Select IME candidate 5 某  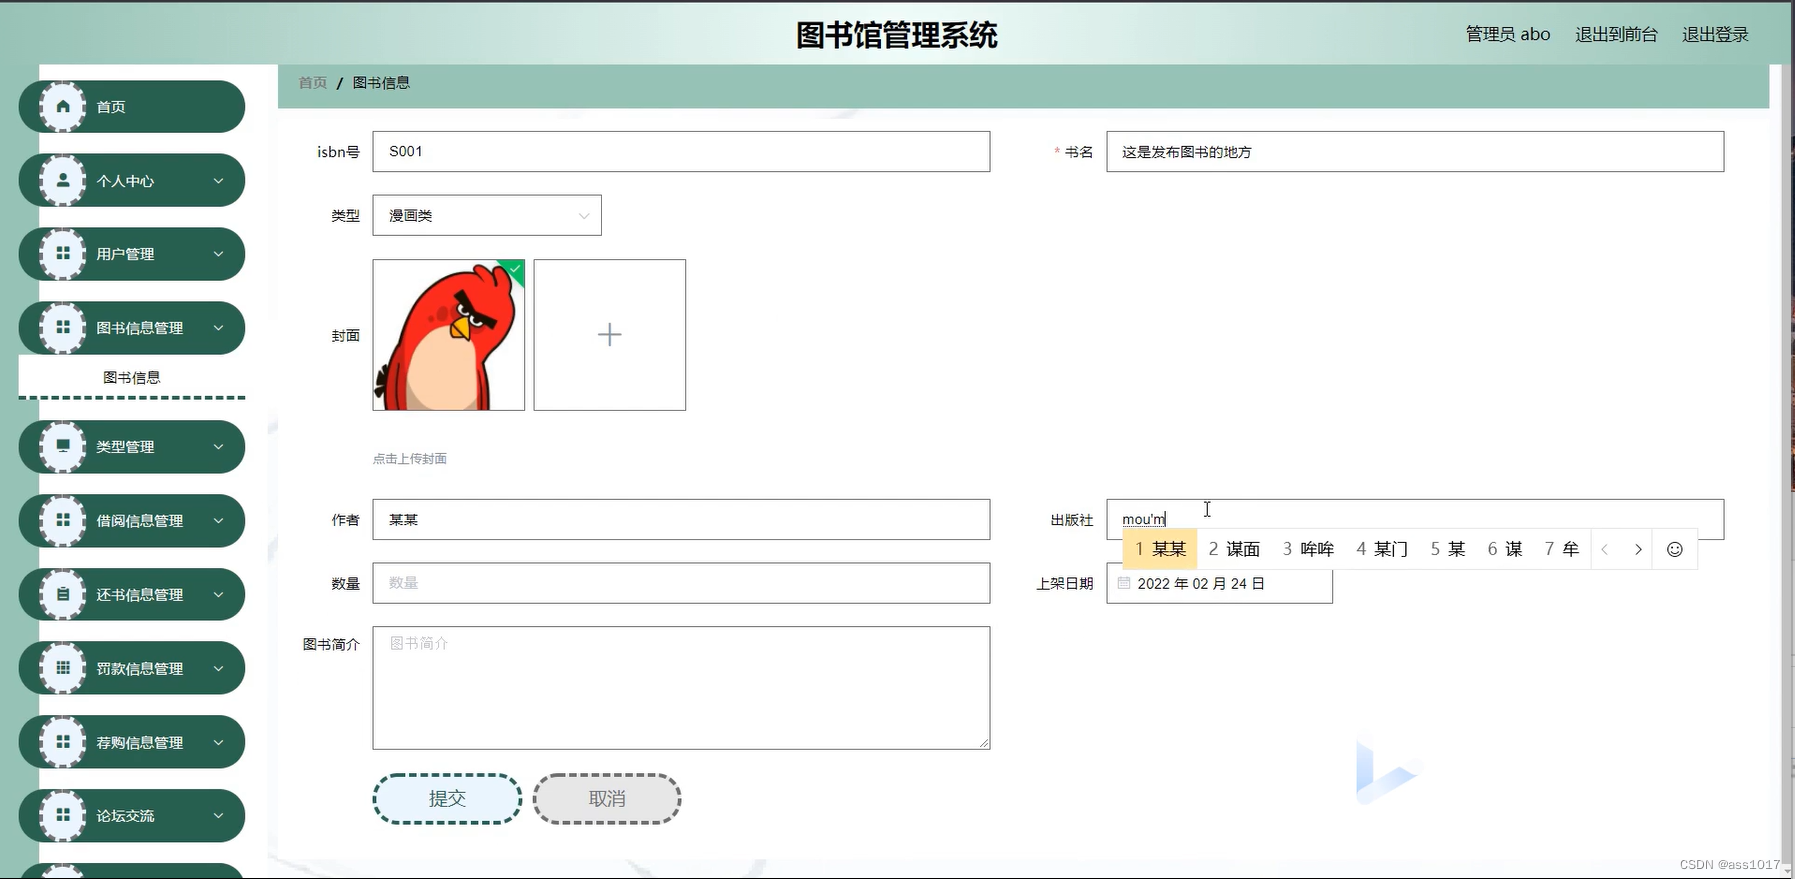(x=1448, y=549)
